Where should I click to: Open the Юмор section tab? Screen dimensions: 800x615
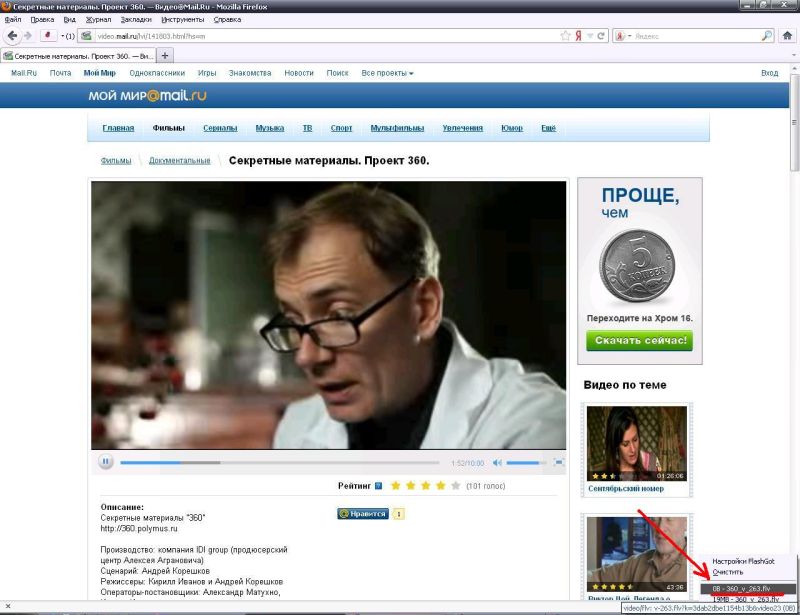click(x=512, y=128)
